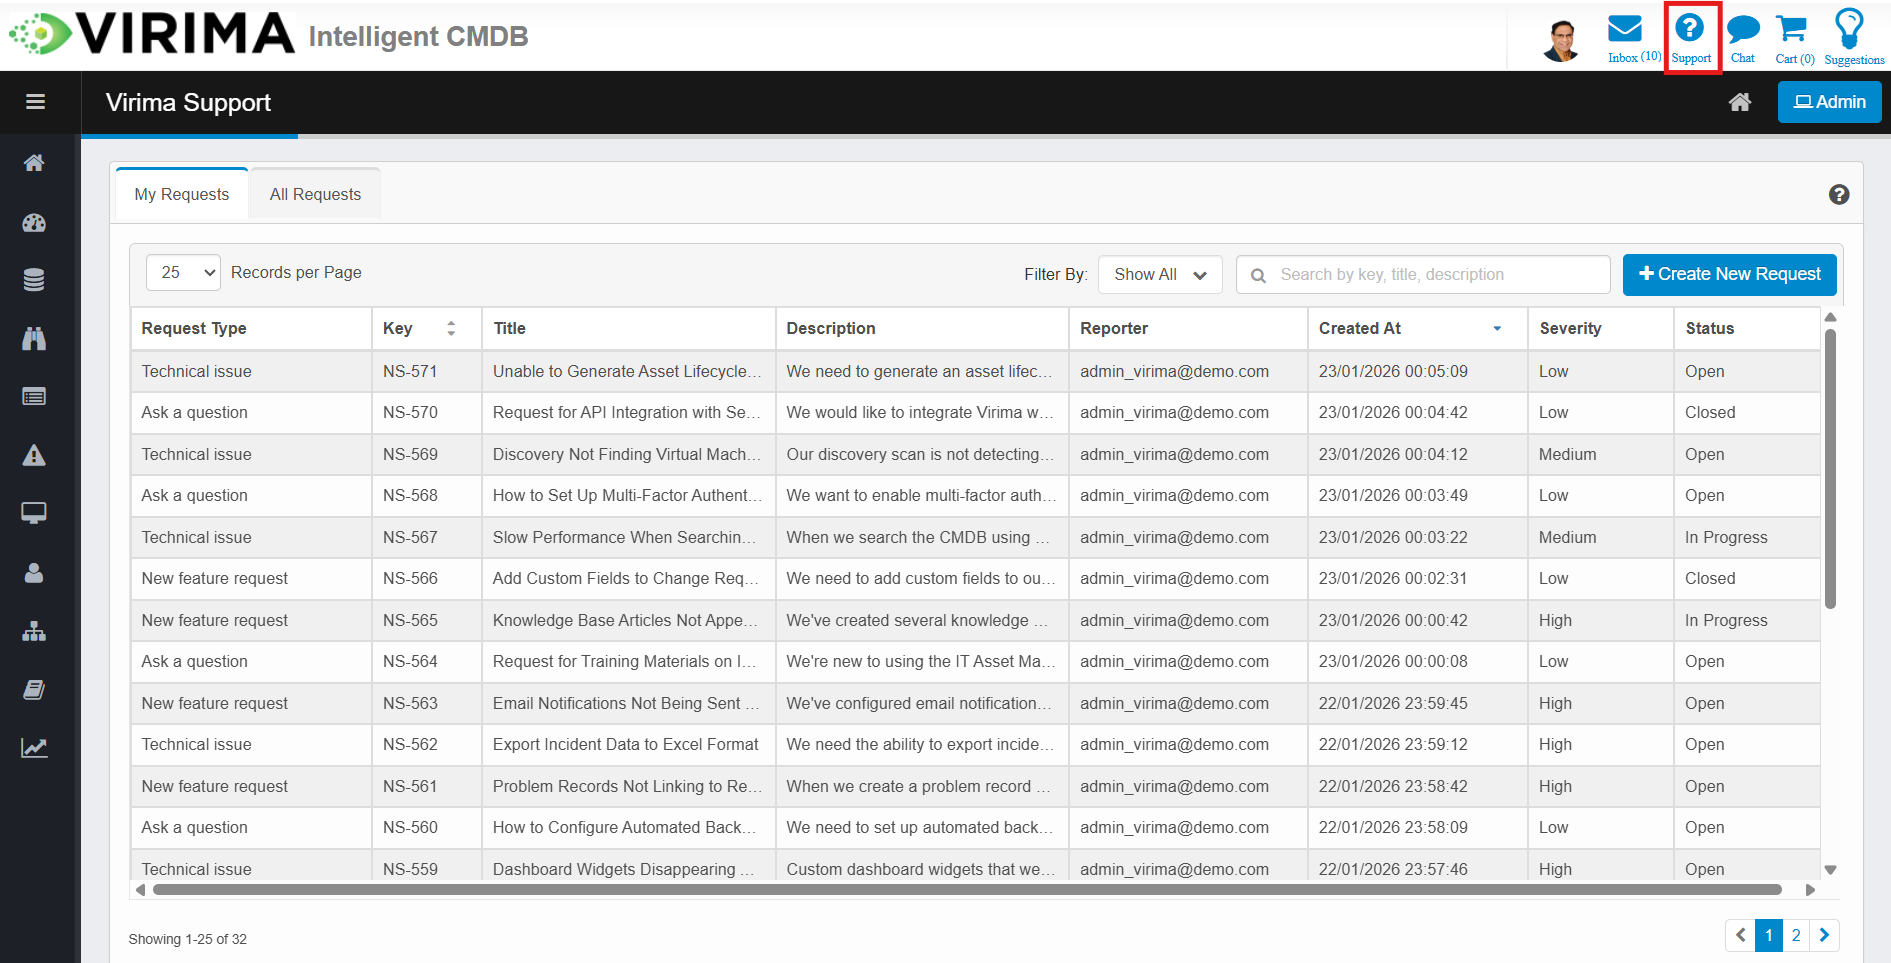Open the Chat bubble icon
Viewport: 1891px width, 963px height.
pos(1743,30)
